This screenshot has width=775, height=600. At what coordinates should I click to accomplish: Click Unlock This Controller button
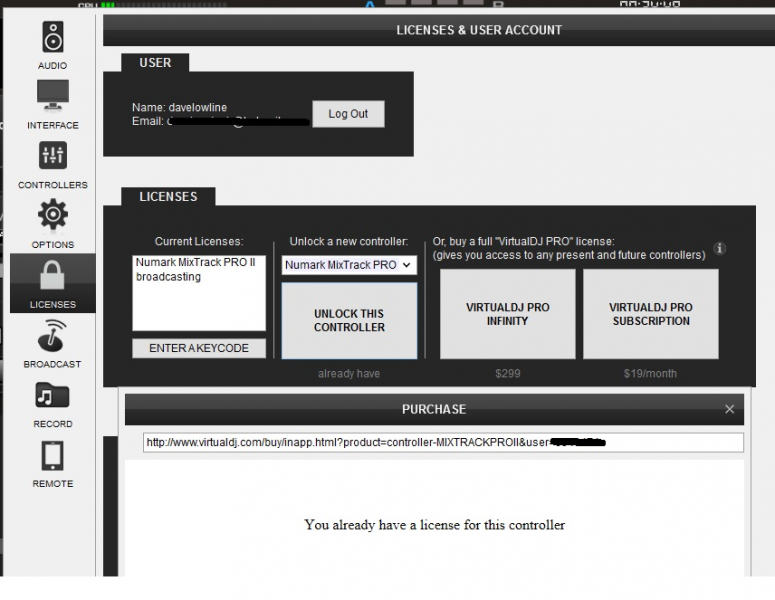tap(349, 320)
